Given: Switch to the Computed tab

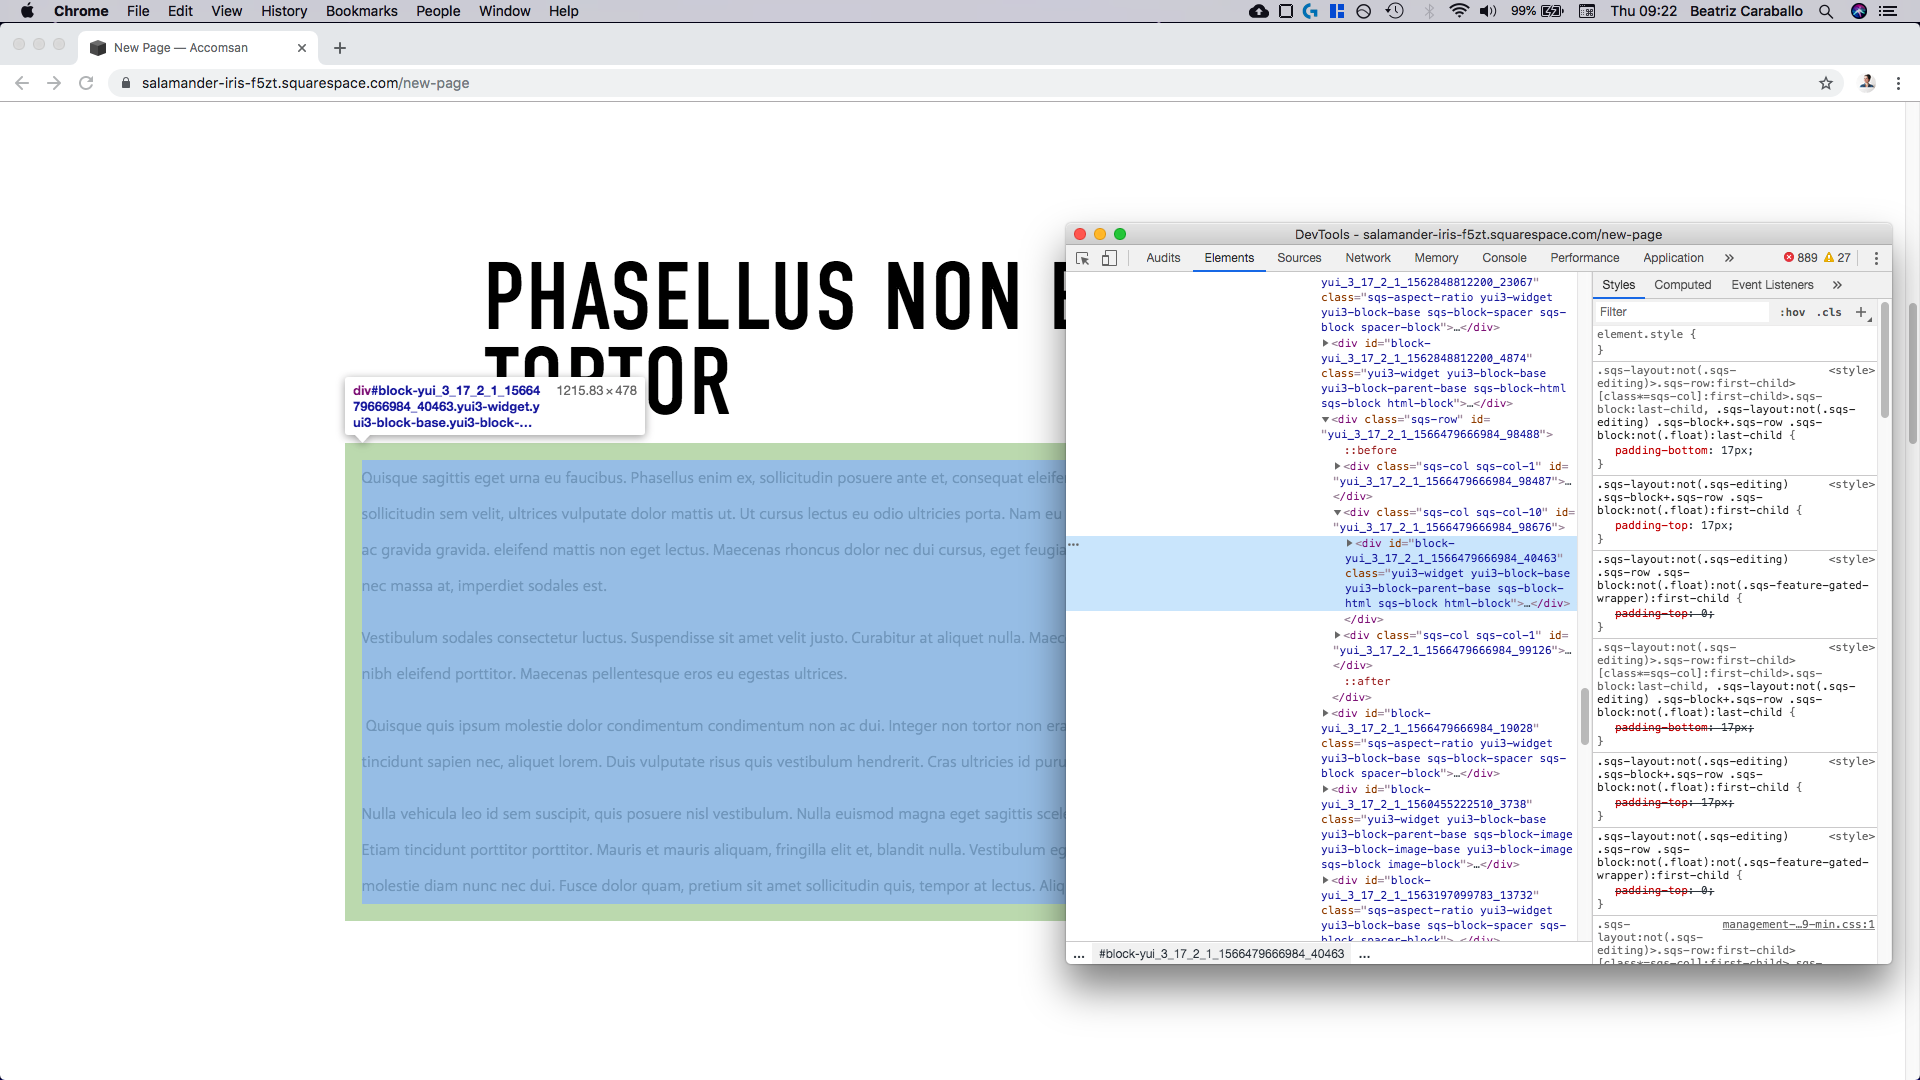Looking at the screenshot, I should click(x=1682, y=285).
